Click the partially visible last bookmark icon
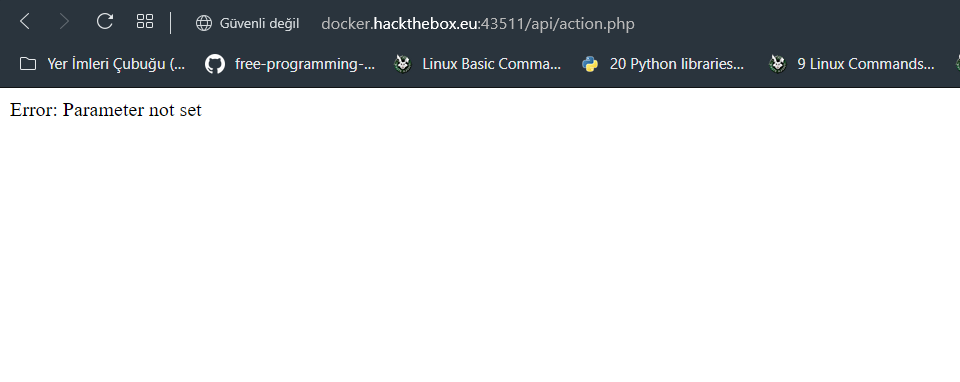The image size is (960, 382). pos(957,64)
